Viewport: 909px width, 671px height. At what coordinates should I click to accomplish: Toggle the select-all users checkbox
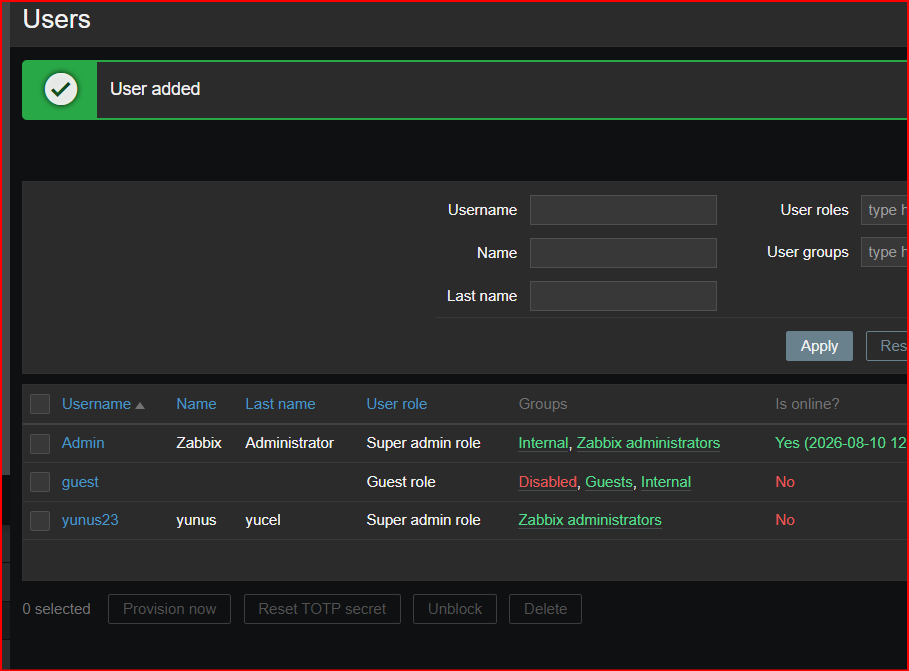40,404
